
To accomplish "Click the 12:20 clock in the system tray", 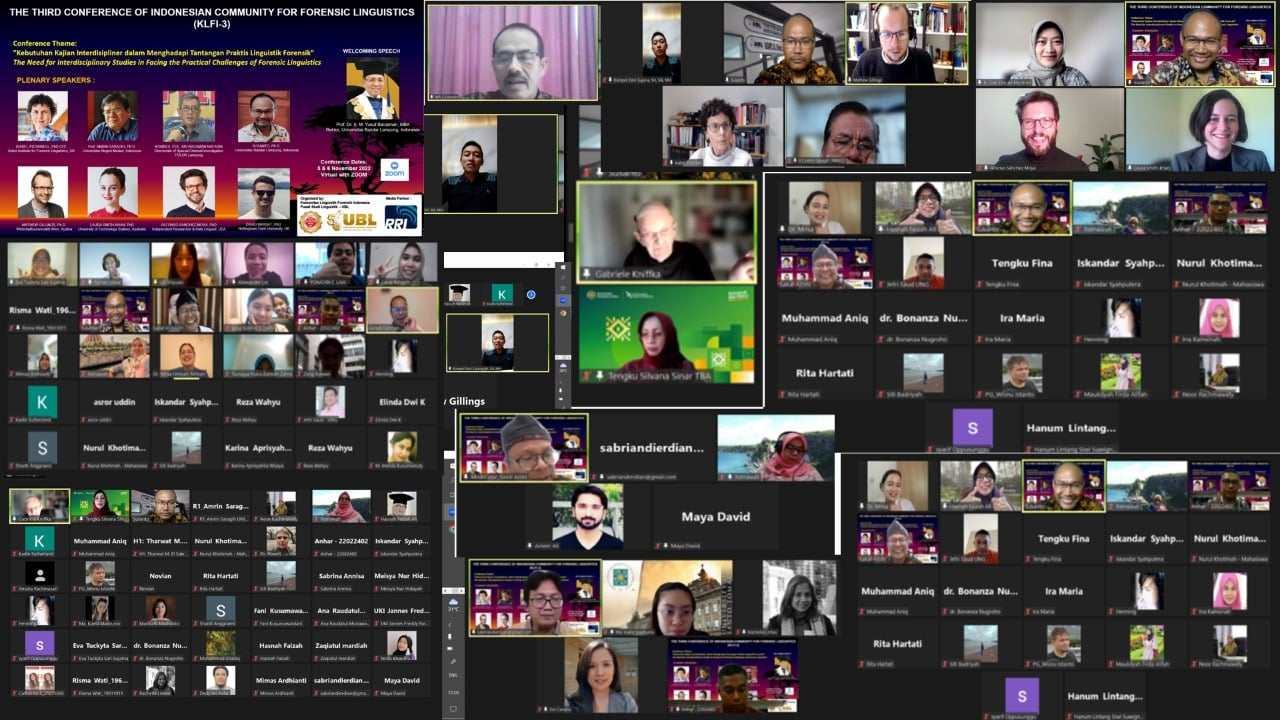I will click(x=453, y=691).
